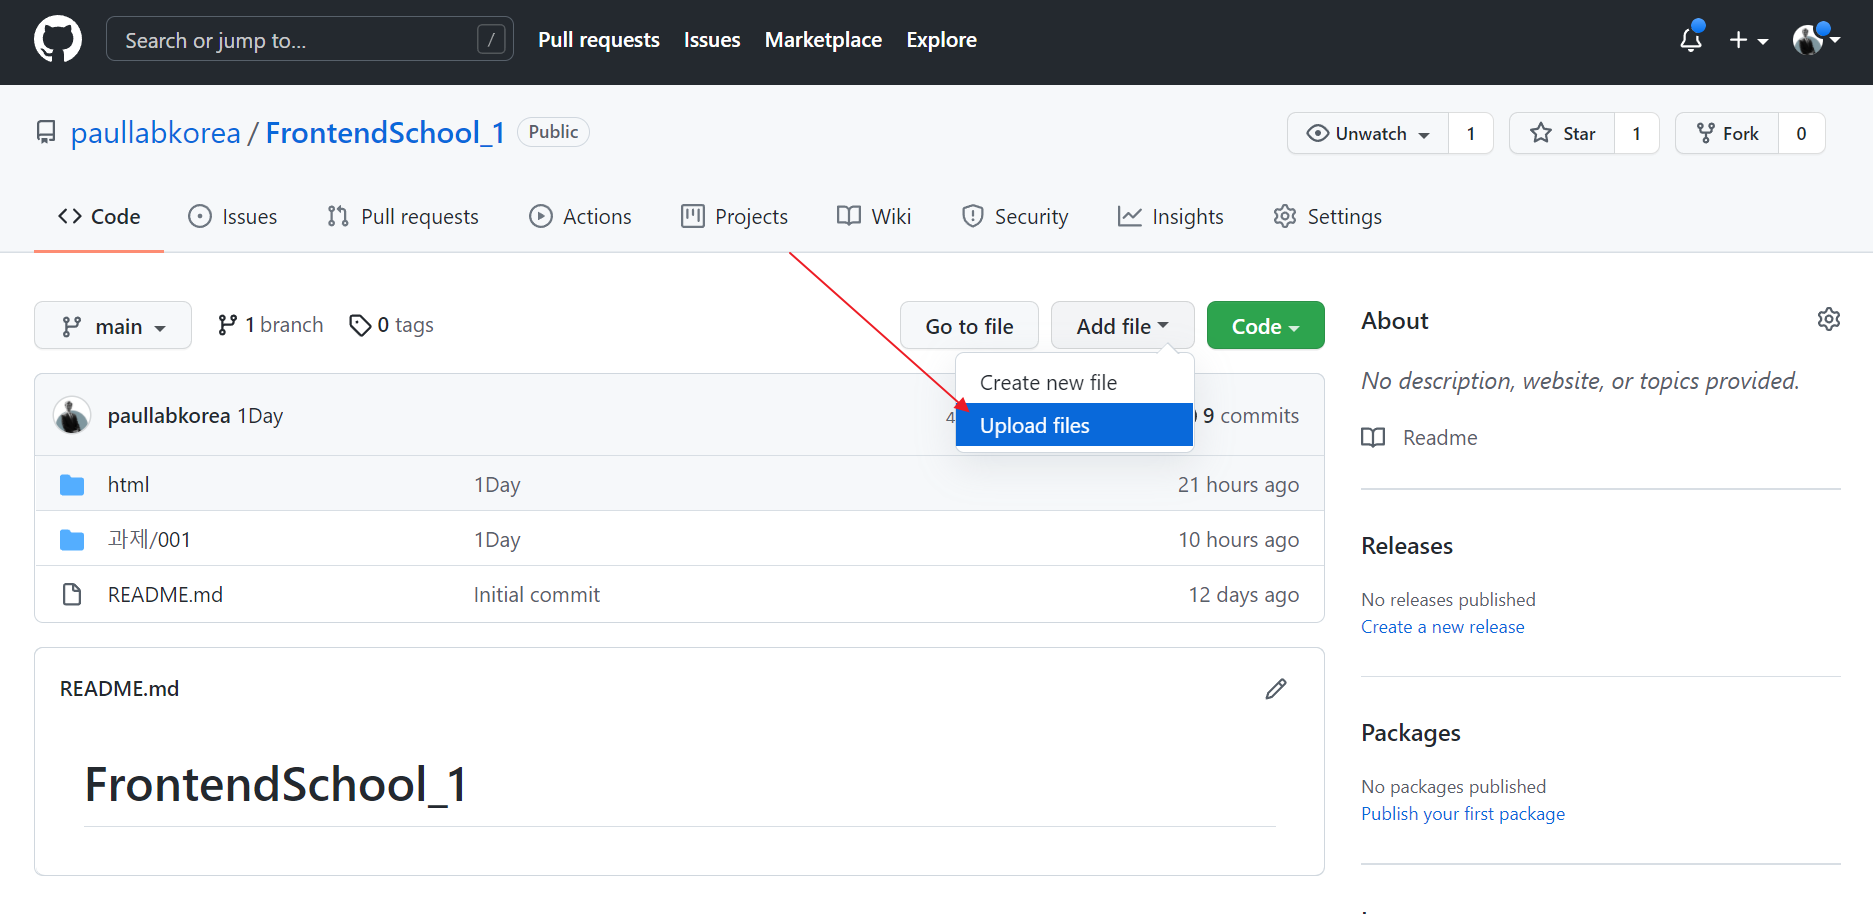Fork the repository

pyautogui.click(x=1727, y=134)
